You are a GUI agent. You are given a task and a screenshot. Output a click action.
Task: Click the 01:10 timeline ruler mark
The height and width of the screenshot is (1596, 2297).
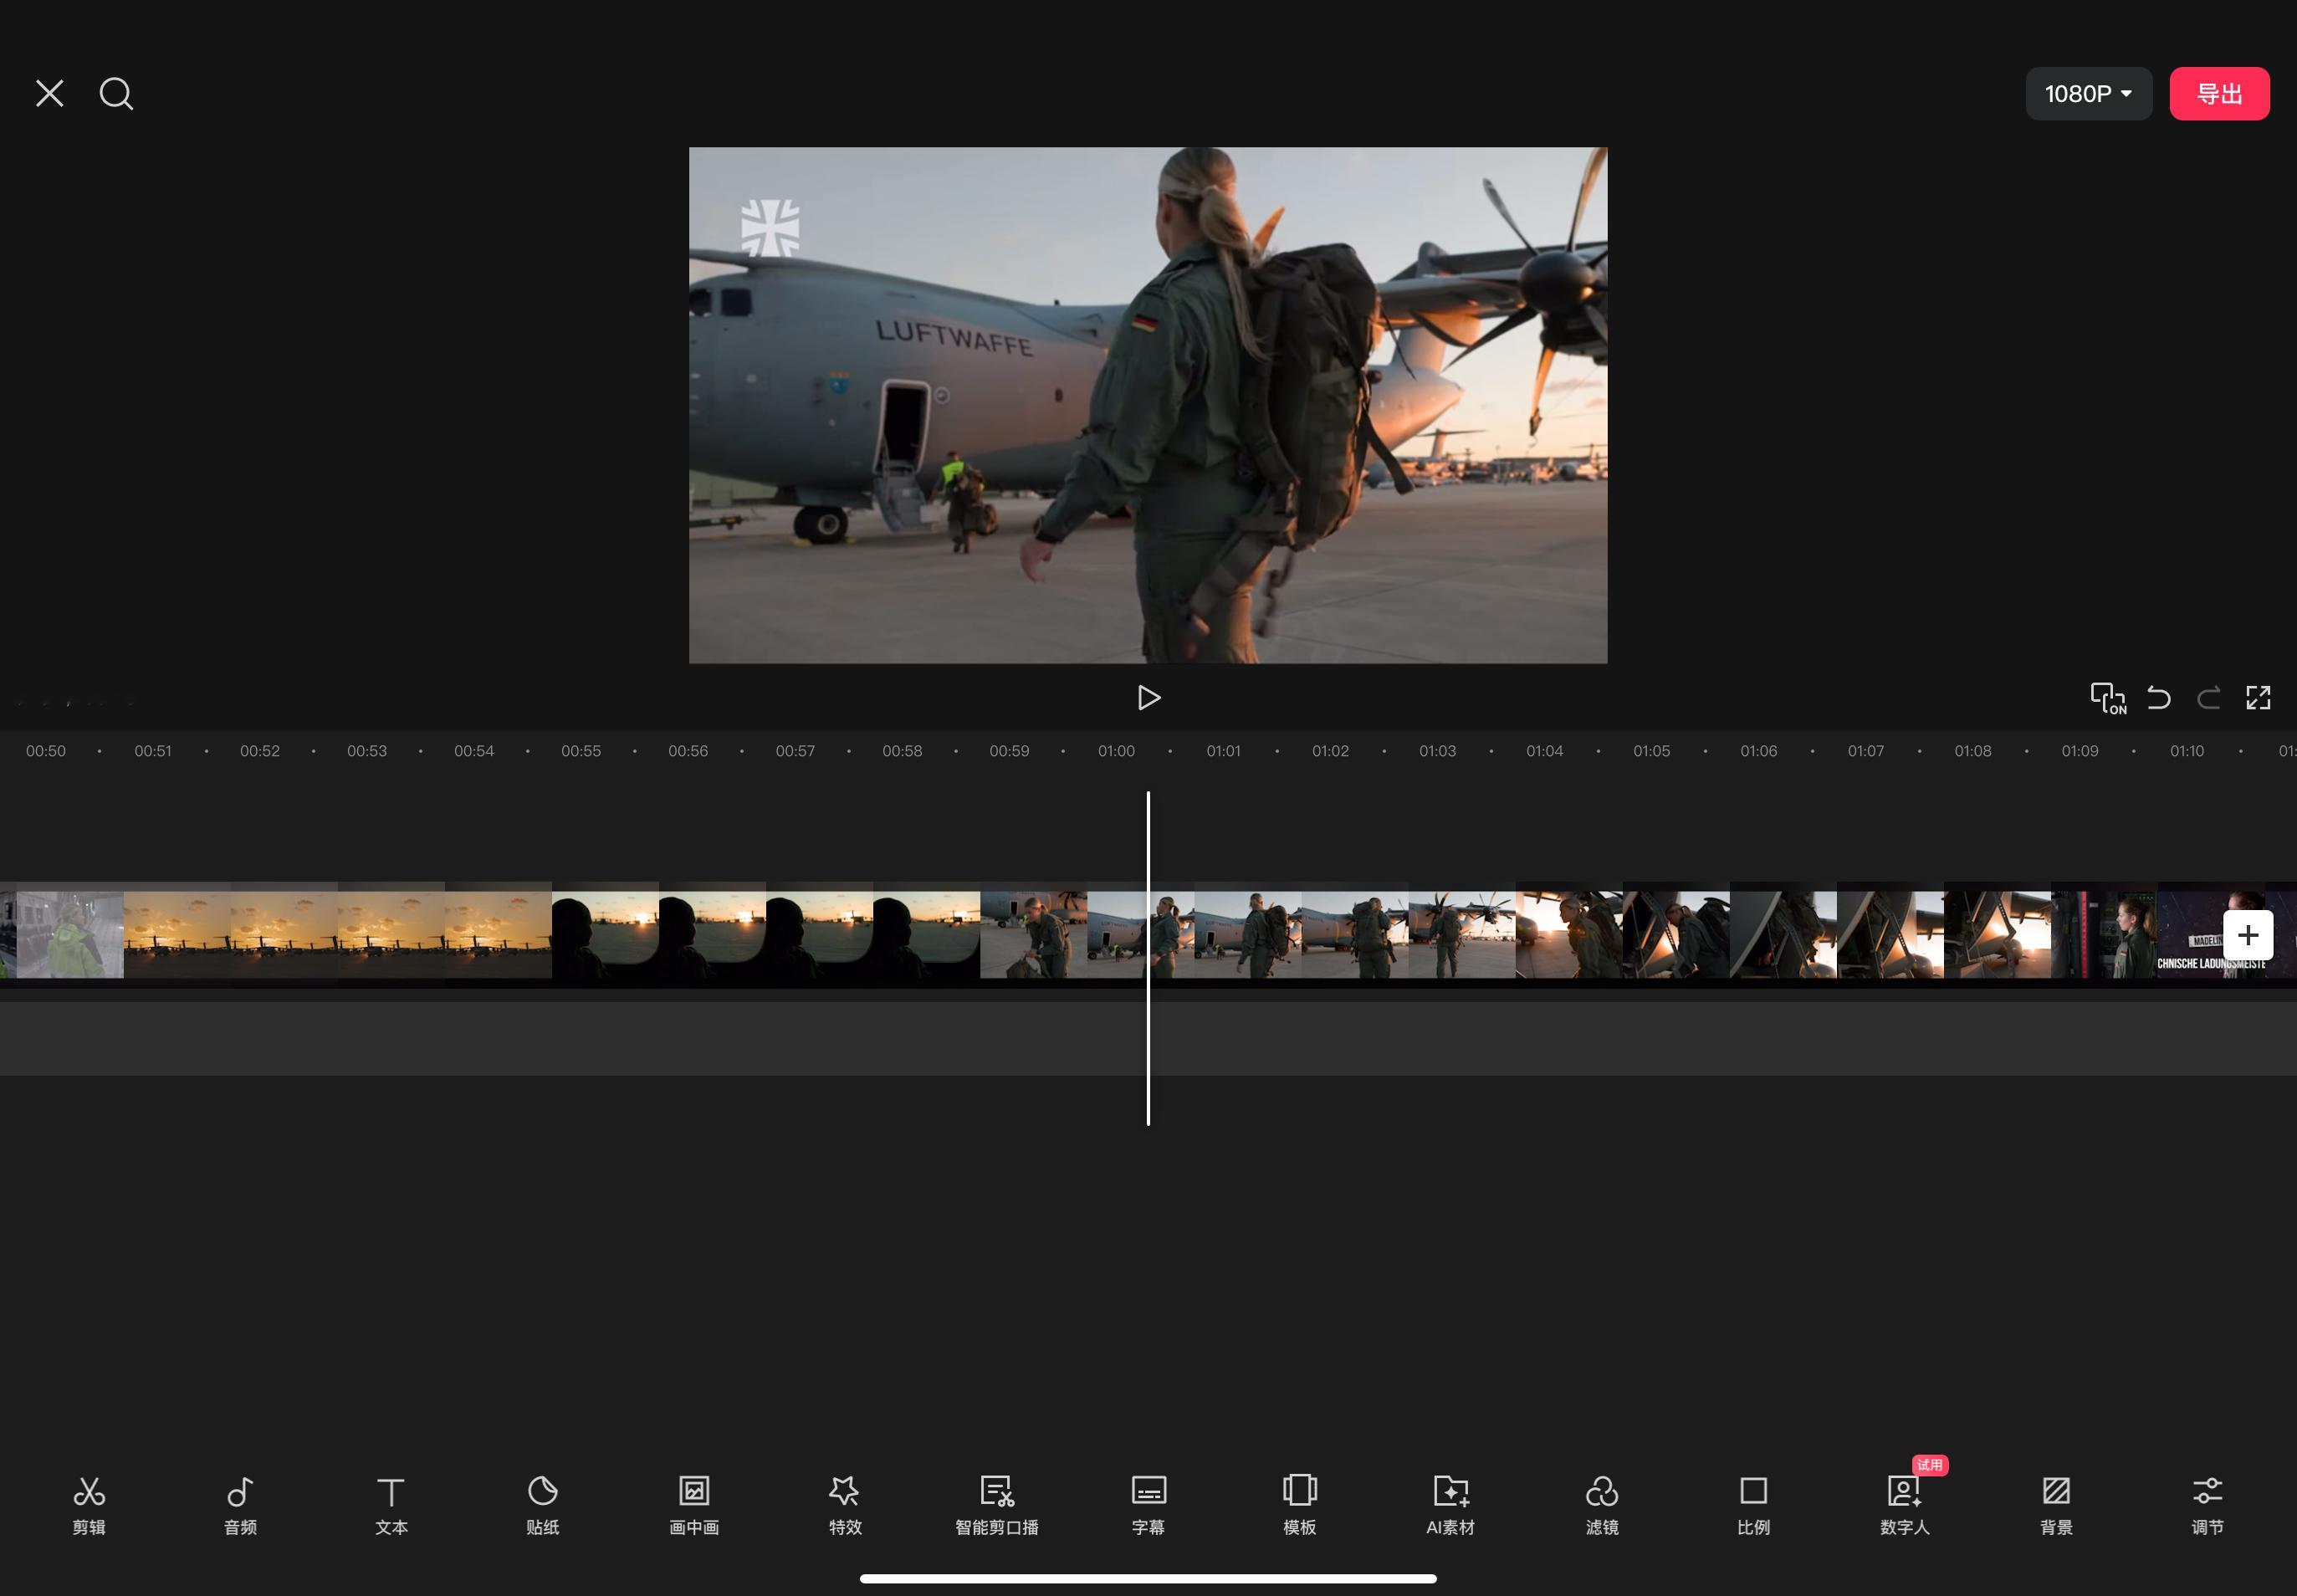(x=2186, y=751)
